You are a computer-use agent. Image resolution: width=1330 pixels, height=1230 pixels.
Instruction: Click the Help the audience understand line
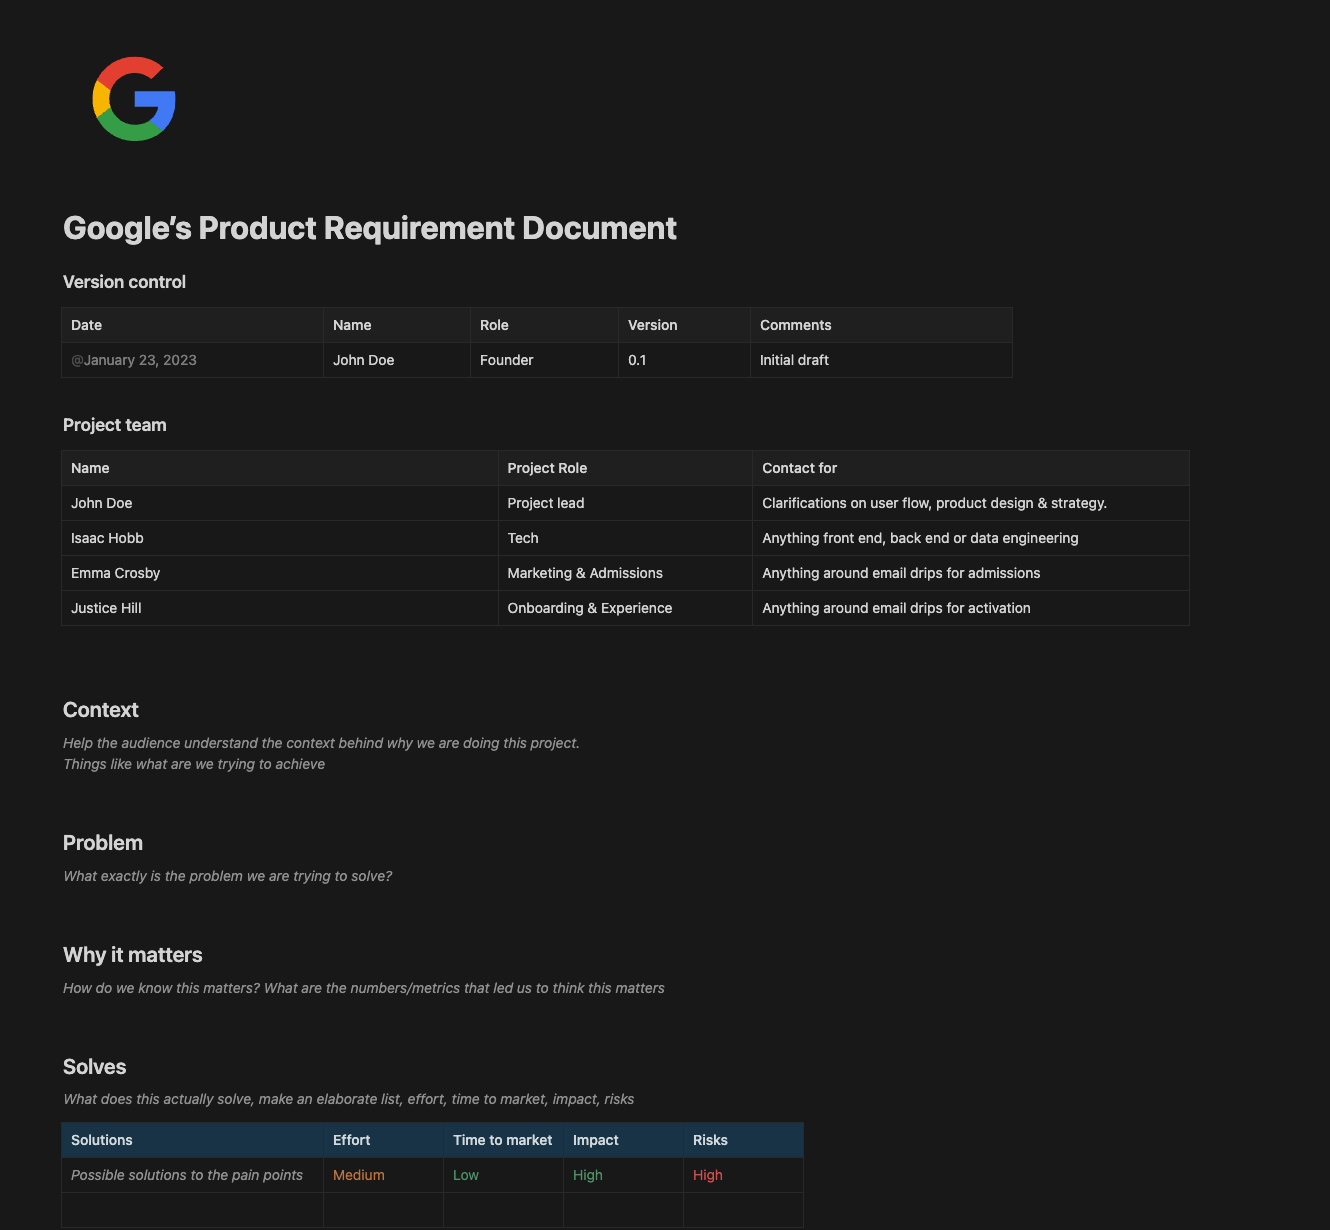click(321, 743)
